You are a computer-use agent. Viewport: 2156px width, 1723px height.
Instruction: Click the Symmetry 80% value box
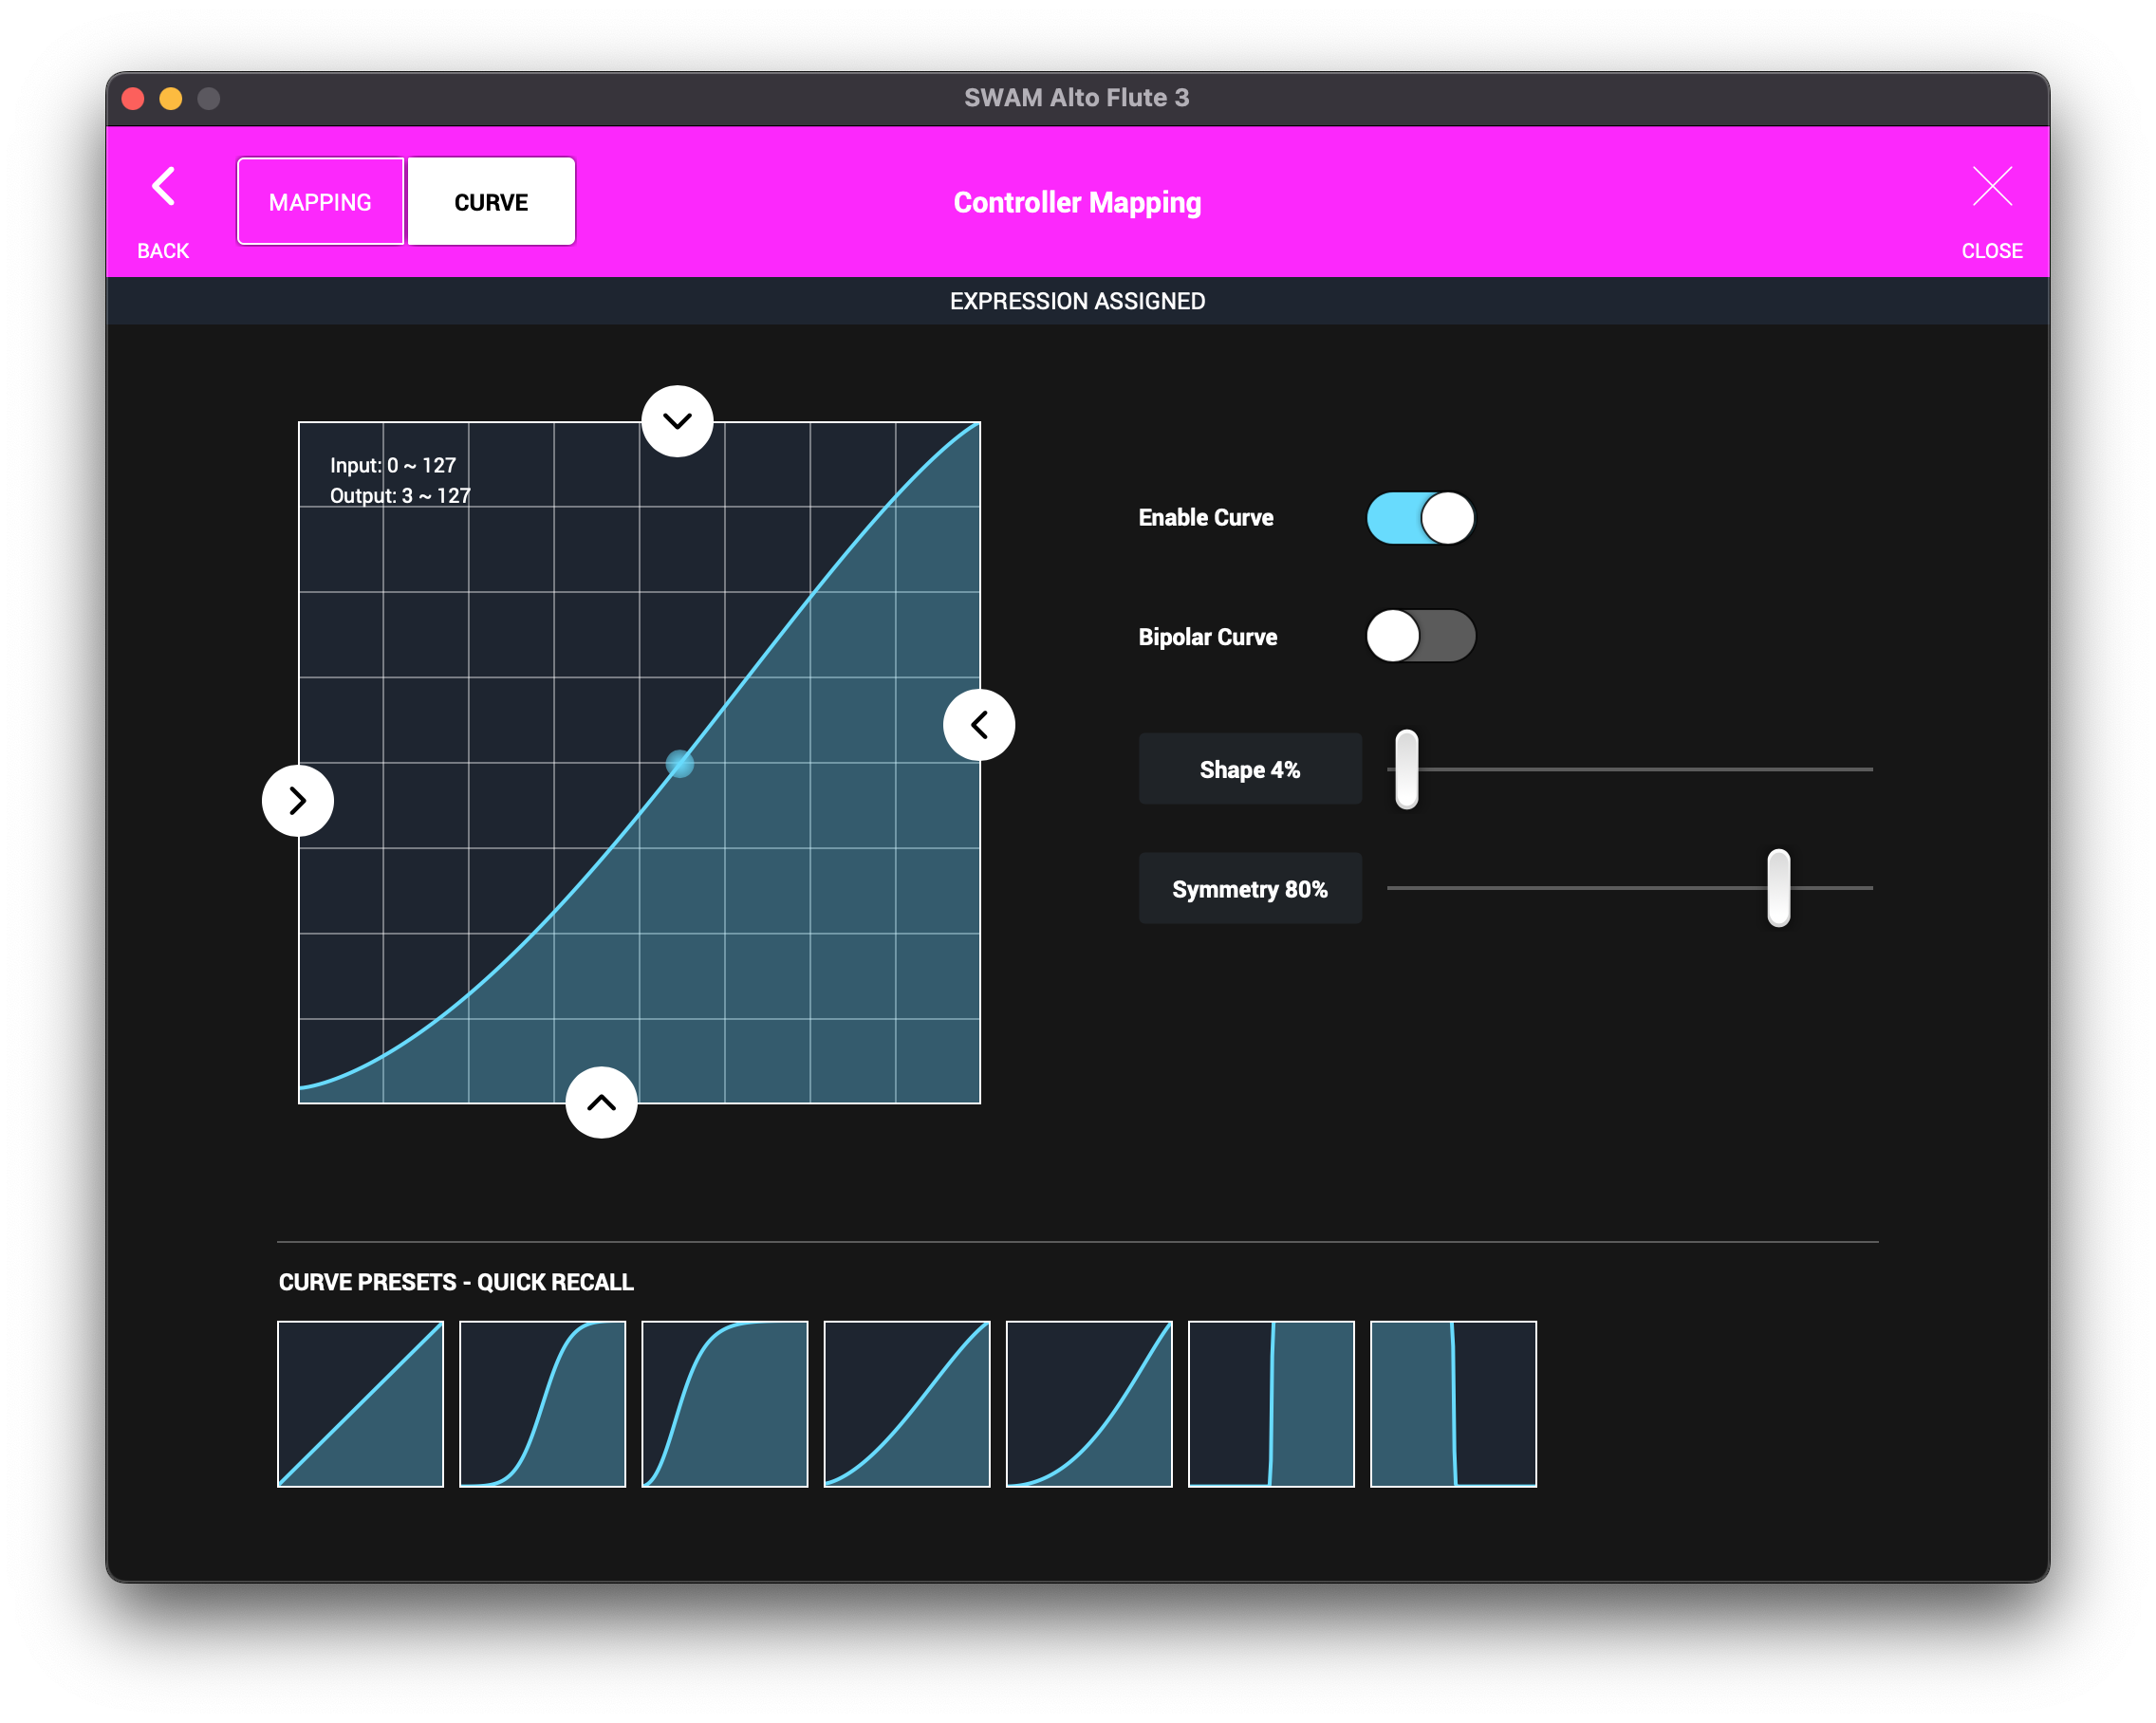(1249, 888)
